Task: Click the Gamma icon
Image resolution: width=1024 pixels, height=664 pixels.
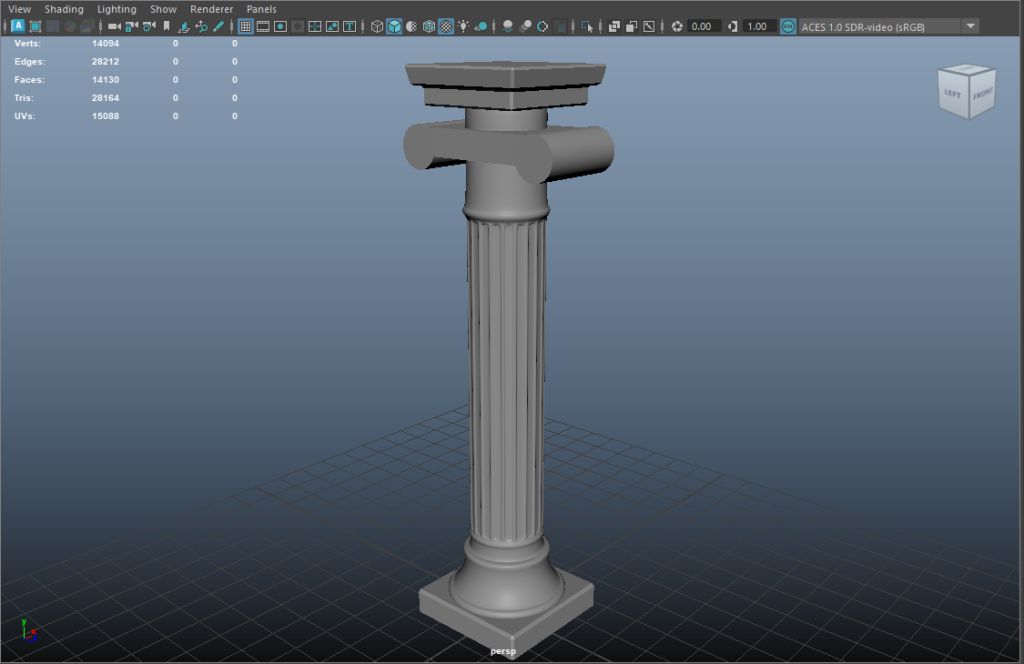Action: tap(733, 26)
